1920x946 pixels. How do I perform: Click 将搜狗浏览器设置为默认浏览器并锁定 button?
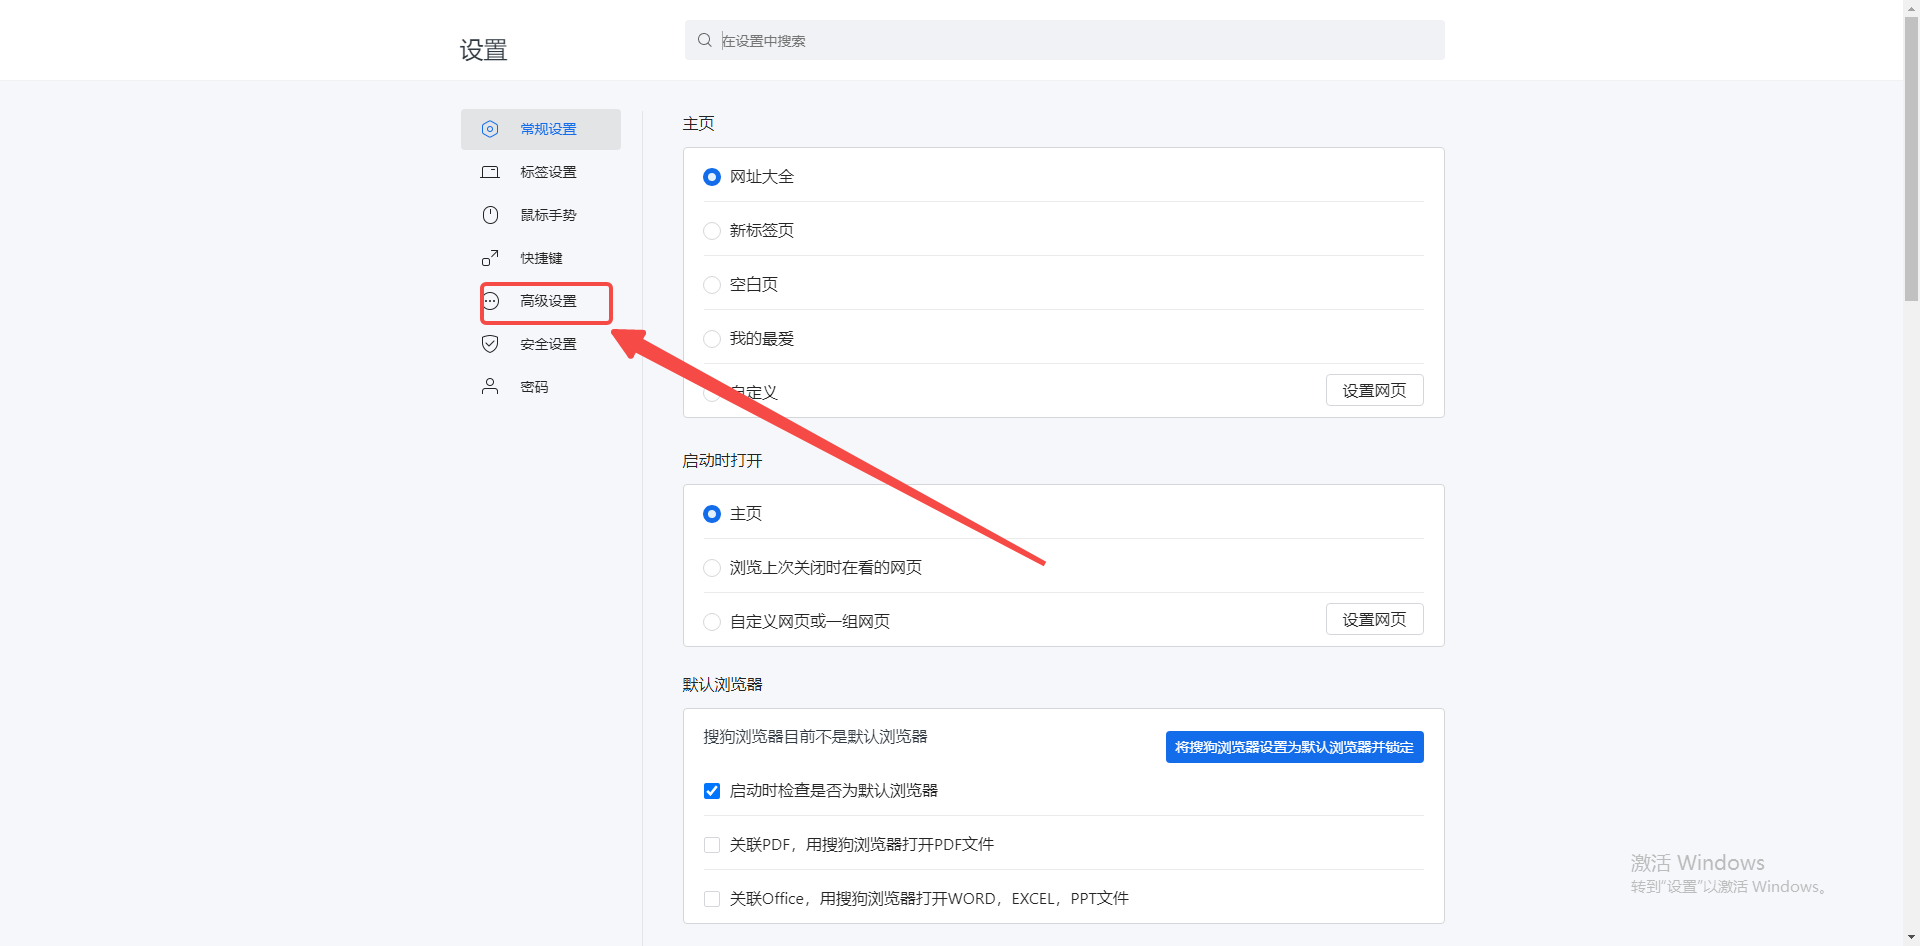tap(1294, 747)
